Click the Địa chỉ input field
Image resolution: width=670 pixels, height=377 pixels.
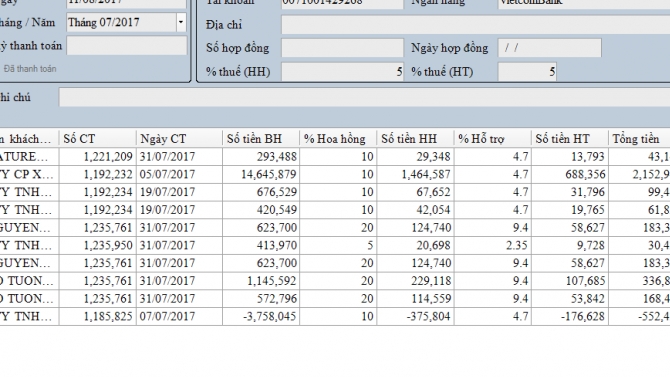coord(475,25)
